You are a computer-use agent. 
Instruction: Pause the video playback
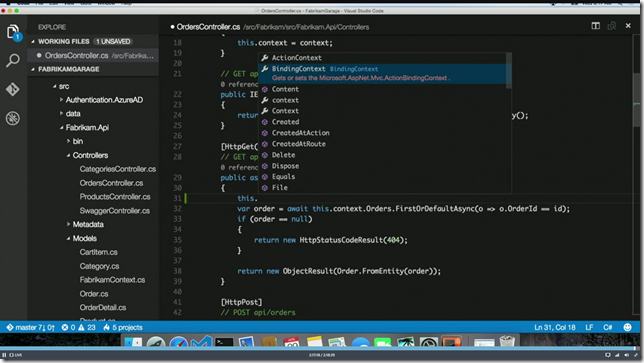tap(4, 355)
